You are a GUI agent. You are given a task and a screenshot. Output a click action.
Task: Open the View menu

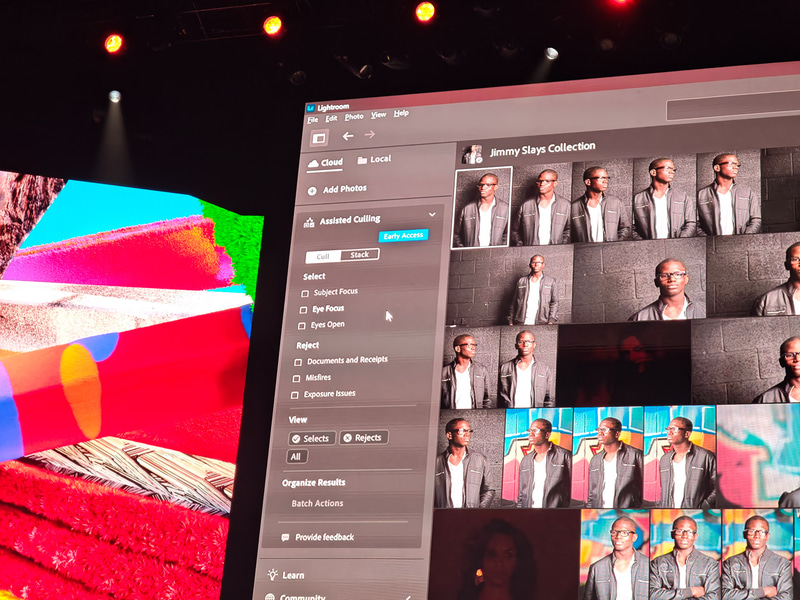tap(379, 115)
